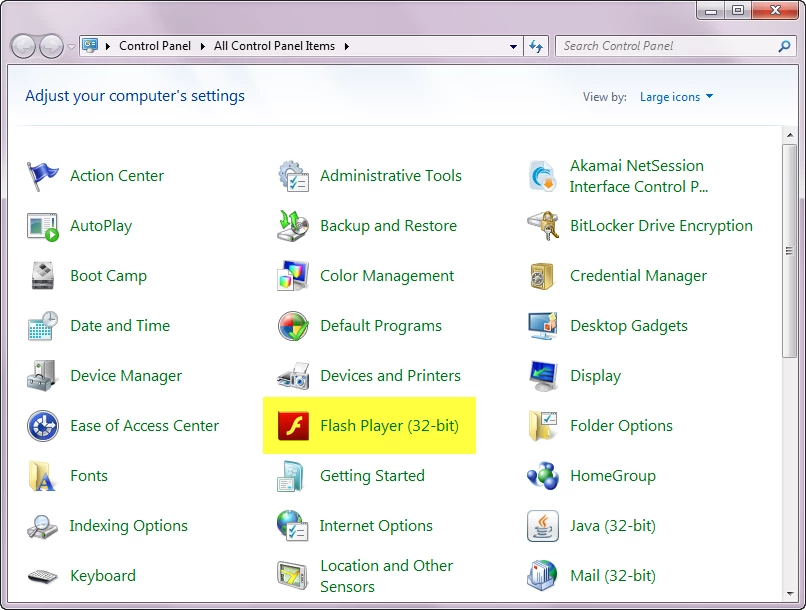Viewport: 806px width, 610px height.
Task: Open the recent pages dropdown beside Forward
Action: pos(71,47)
